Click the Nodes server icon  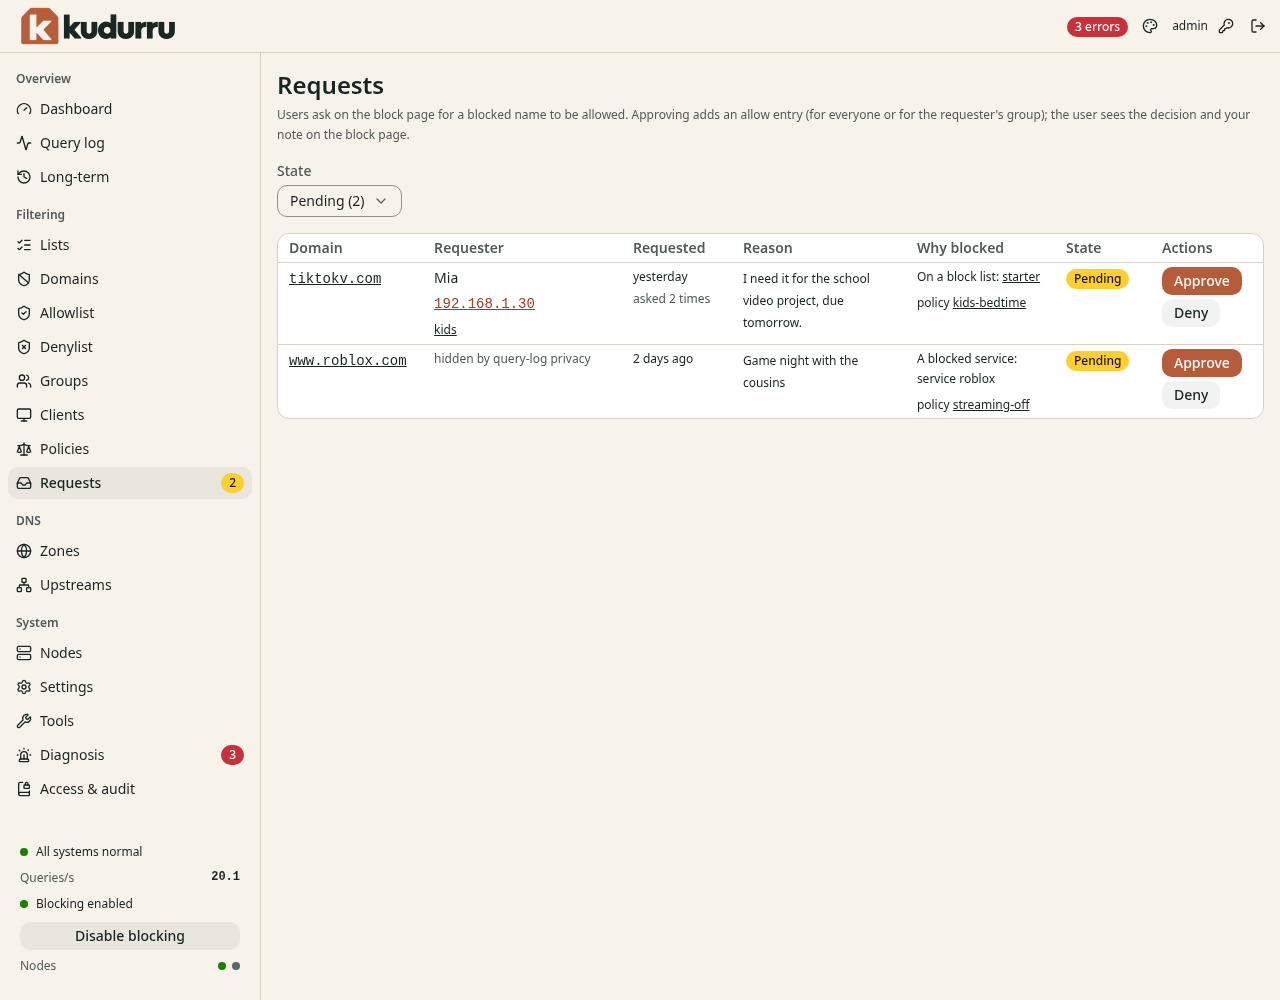pyautogui.click(x=24, y=653)
